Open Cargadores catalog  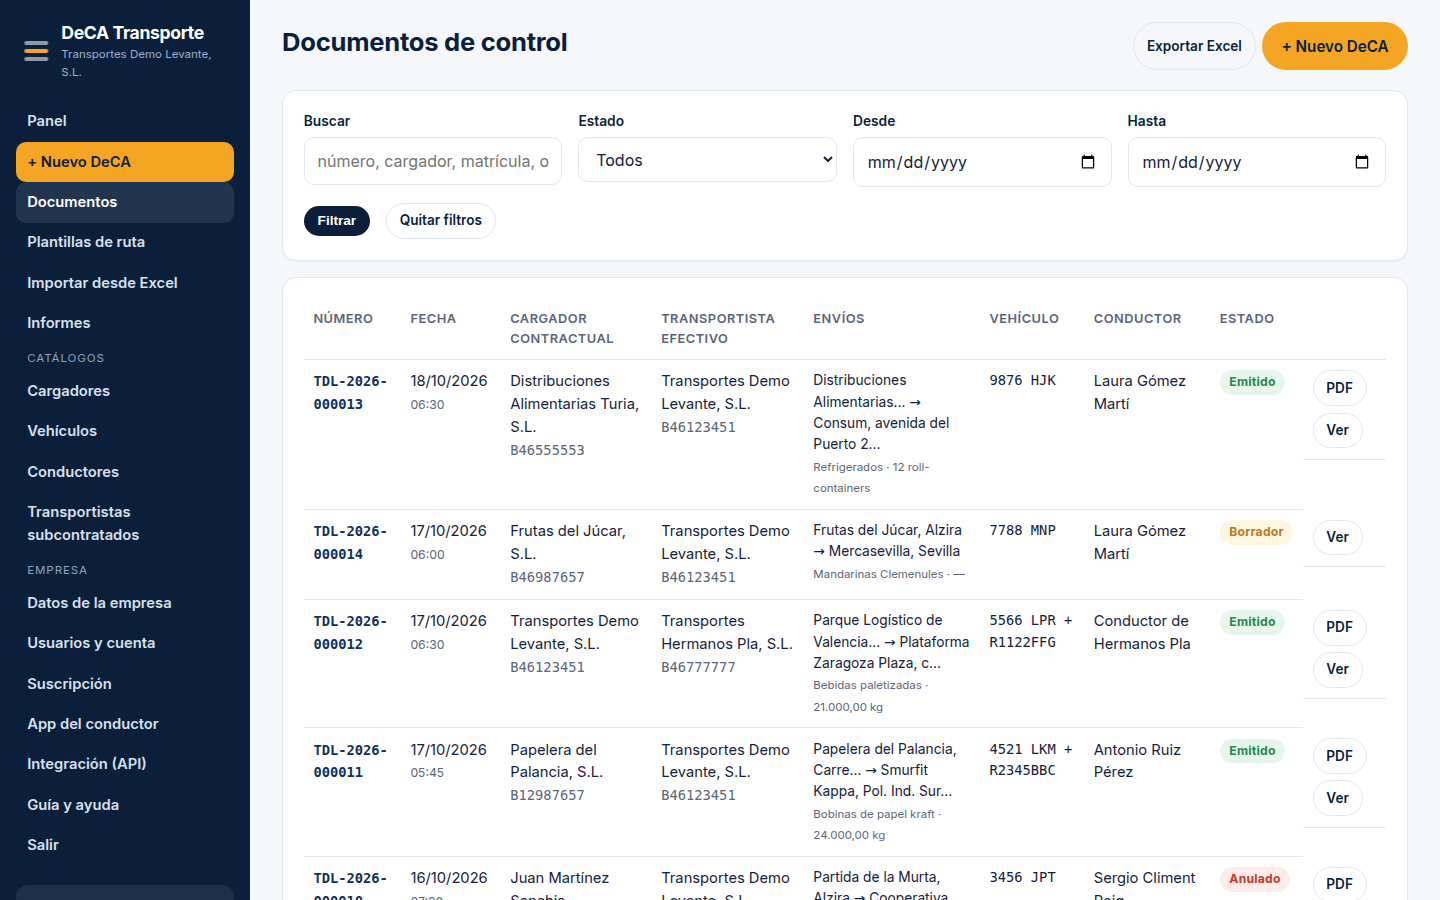[x=125, y=391]
